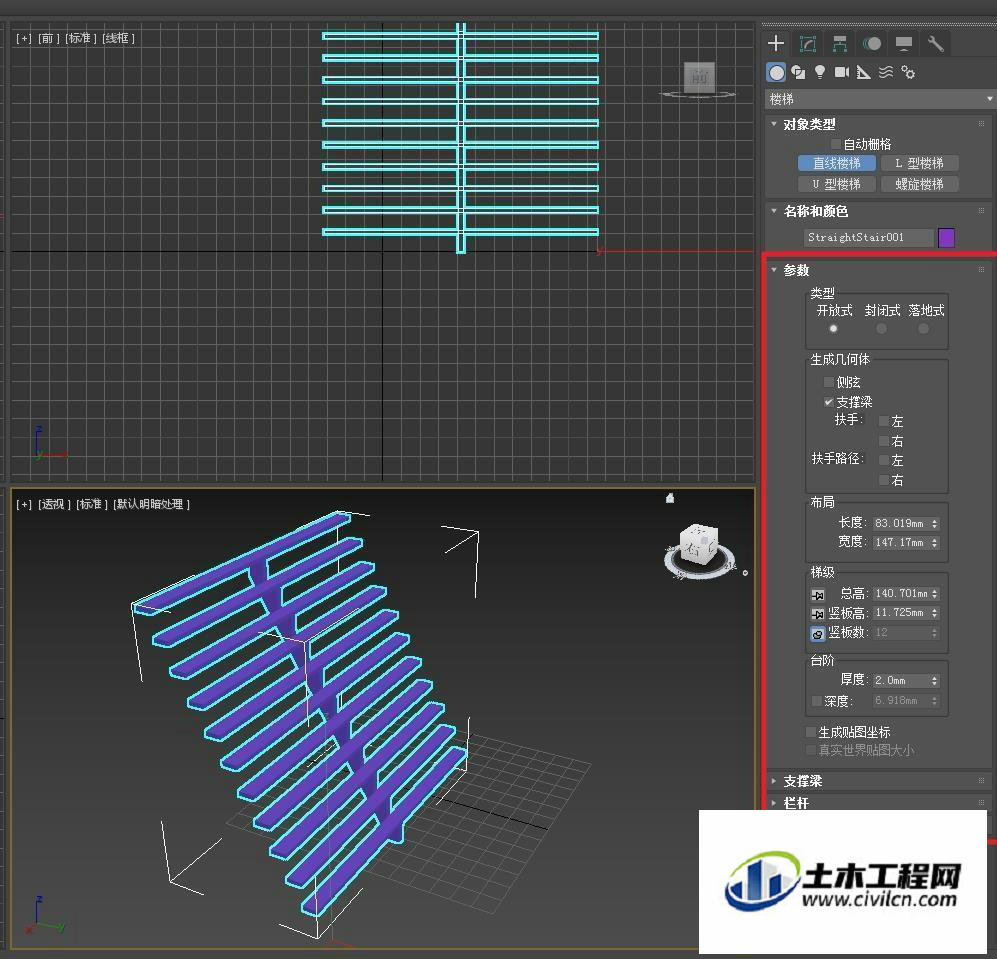Click the 竖板高 spinner arrows
Image resolution: width=997 pixels, height=959 pixels.
pos(935,612)
